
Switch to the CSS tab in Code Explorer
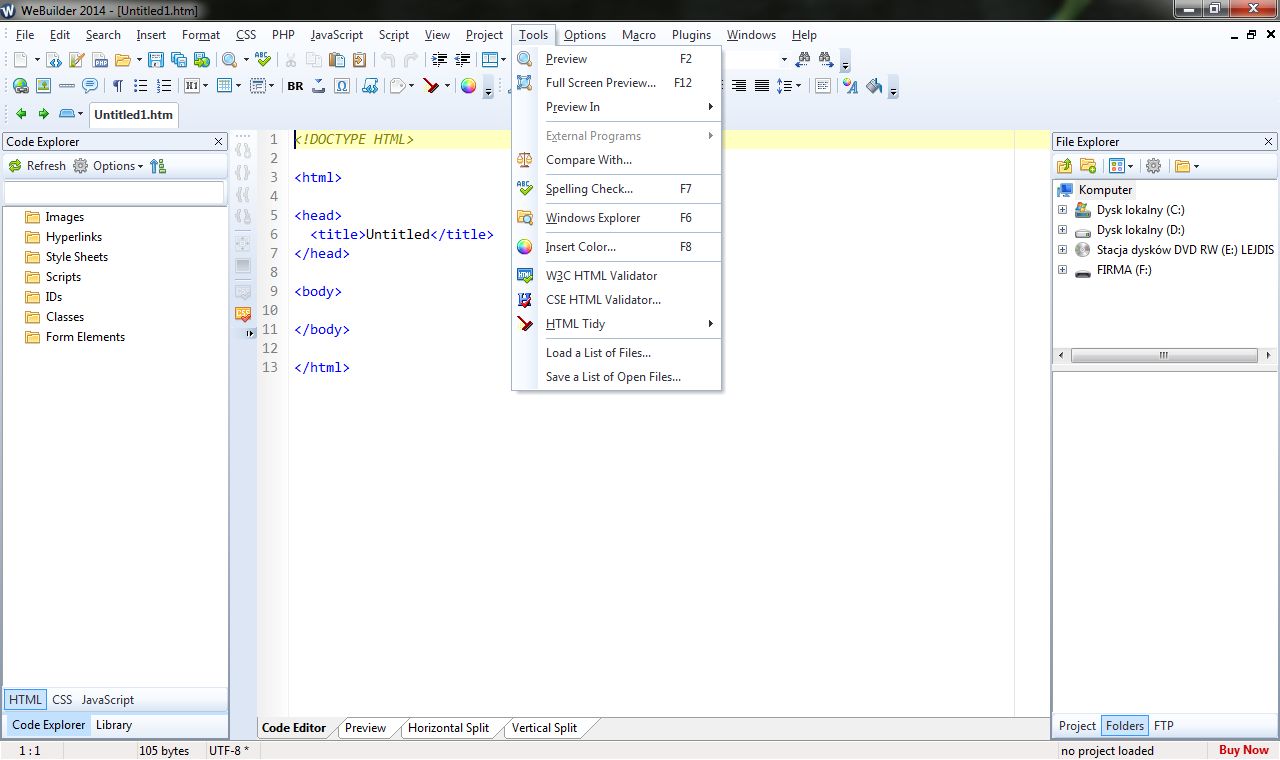tap(62, 700)
